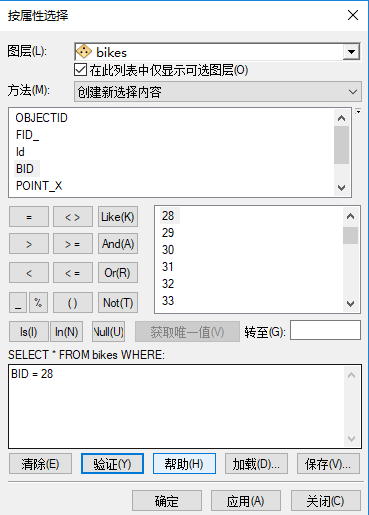Screen dimensions: 369x515
Task: Click the Save (保存) button
Action: 328,464
